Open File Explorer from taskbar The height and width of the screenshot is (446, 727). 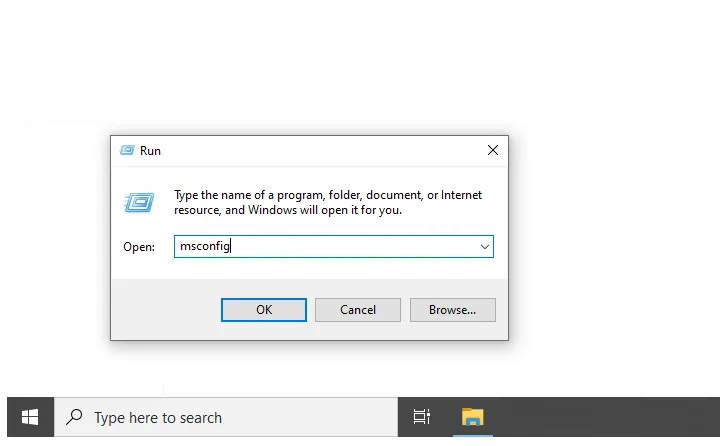[x=472, y=417]
